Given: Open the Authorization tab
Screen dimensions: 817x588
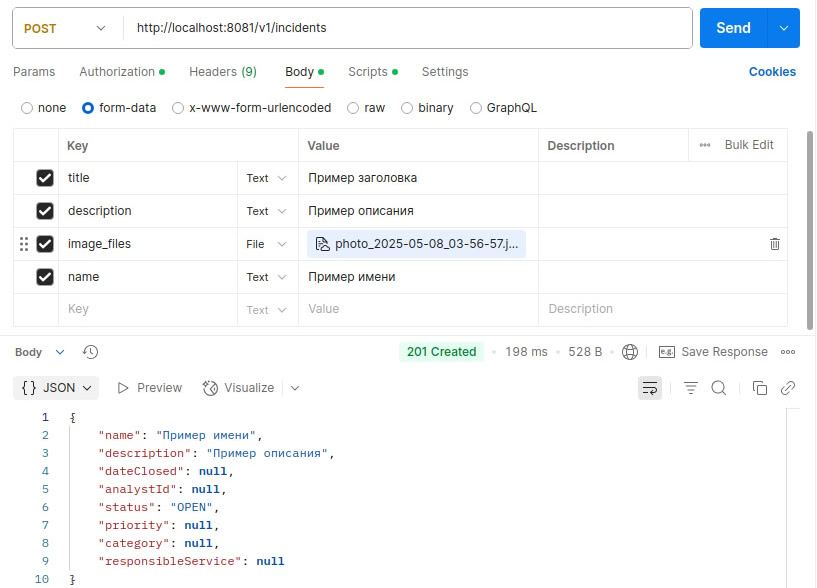Looking at the screenshot, I should click(x=118, y=72).
